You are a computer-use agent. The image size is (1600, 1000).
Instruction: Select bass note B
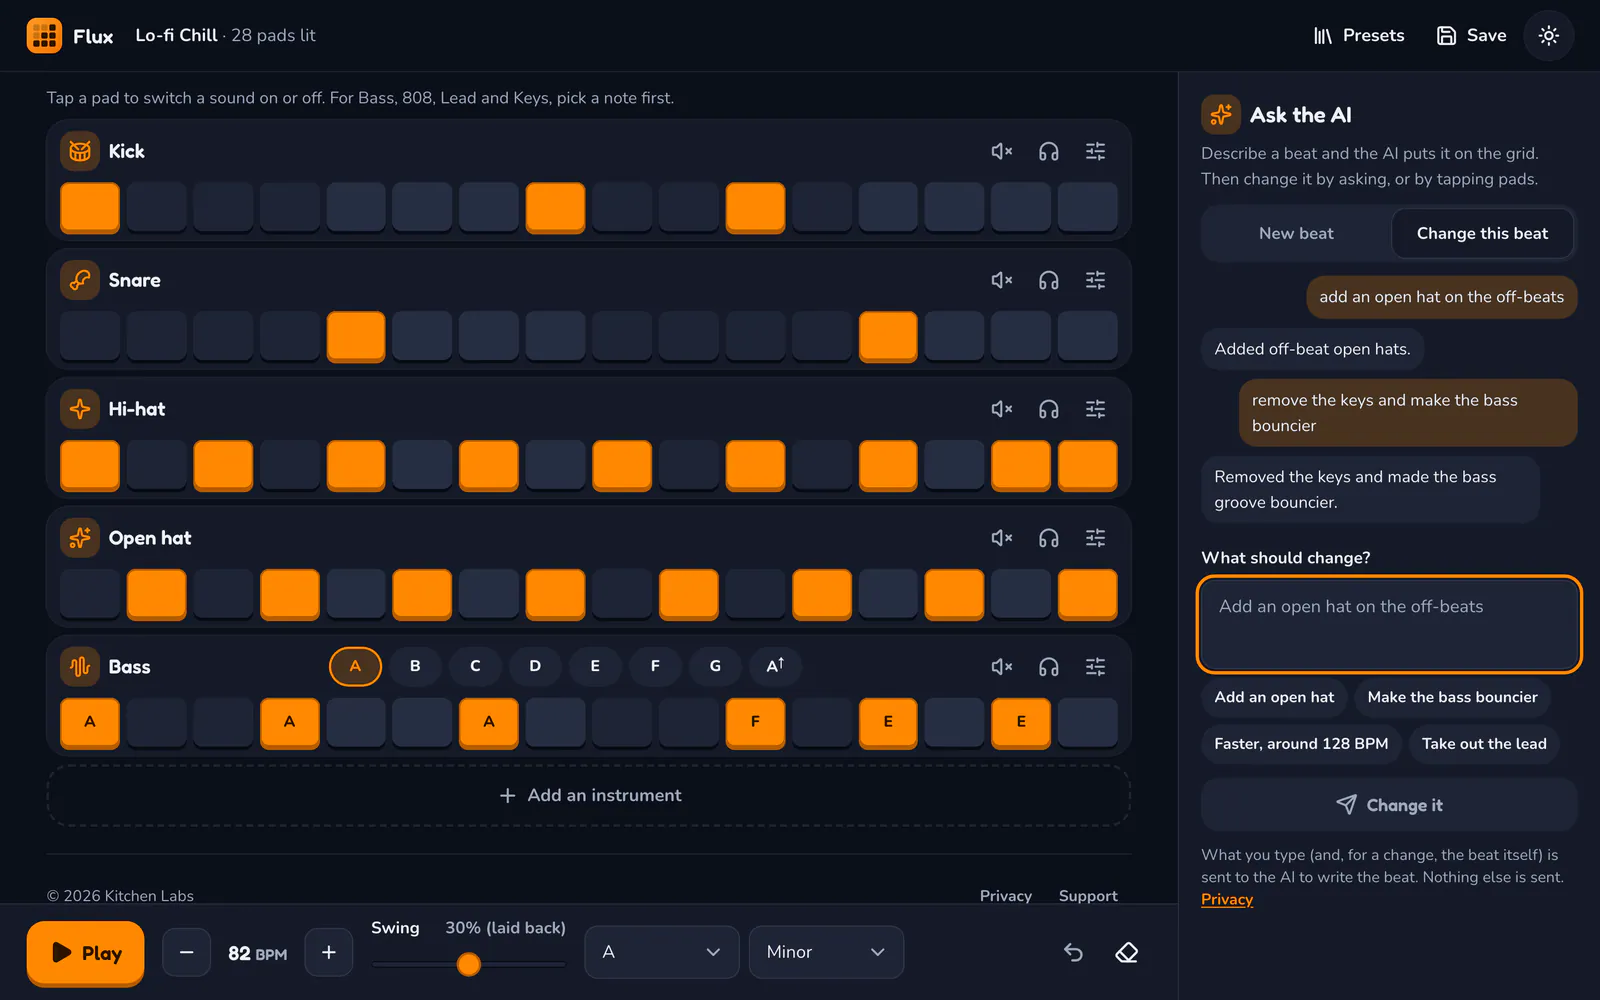click(x=415, y=666)
